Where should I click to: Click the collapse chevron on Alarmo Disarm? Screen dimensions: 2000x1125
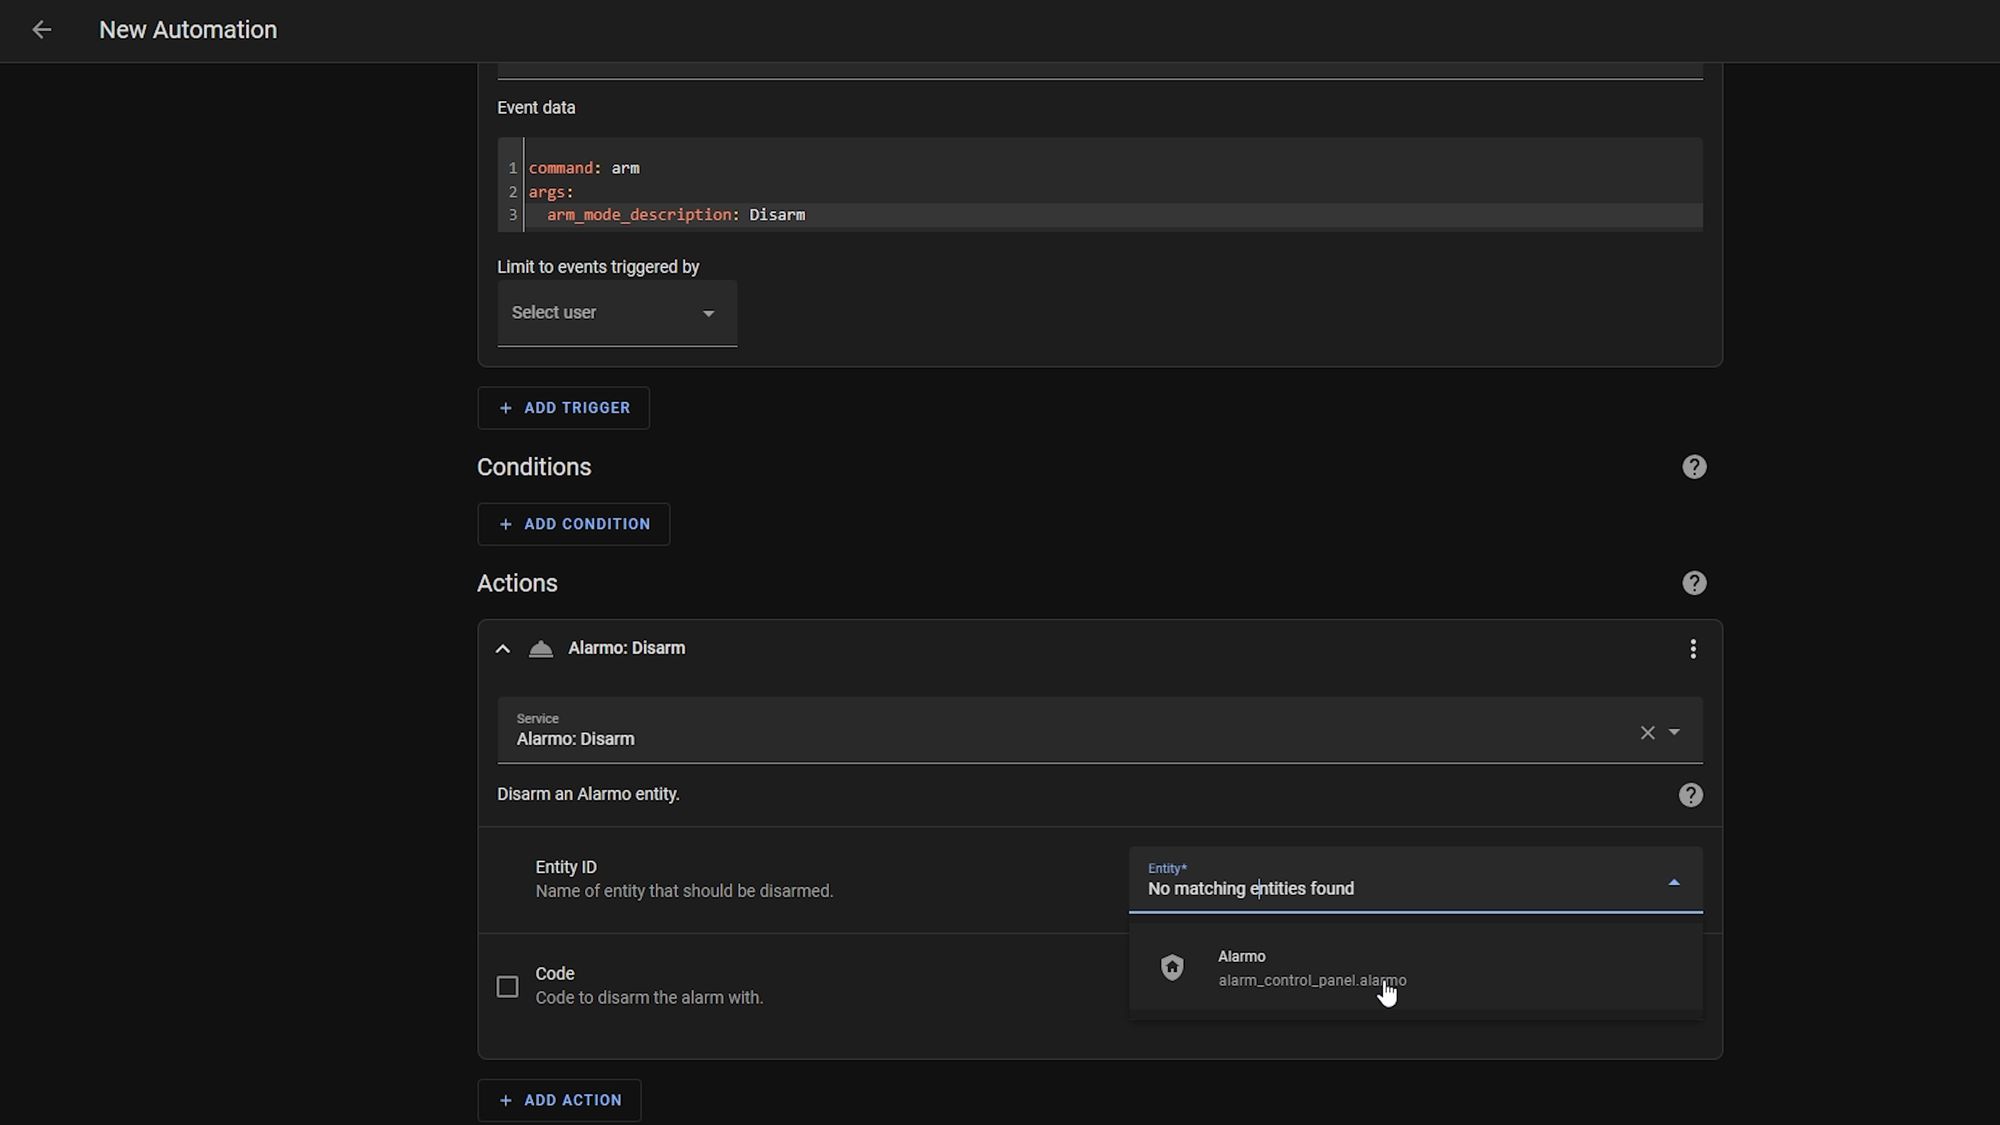504,648
